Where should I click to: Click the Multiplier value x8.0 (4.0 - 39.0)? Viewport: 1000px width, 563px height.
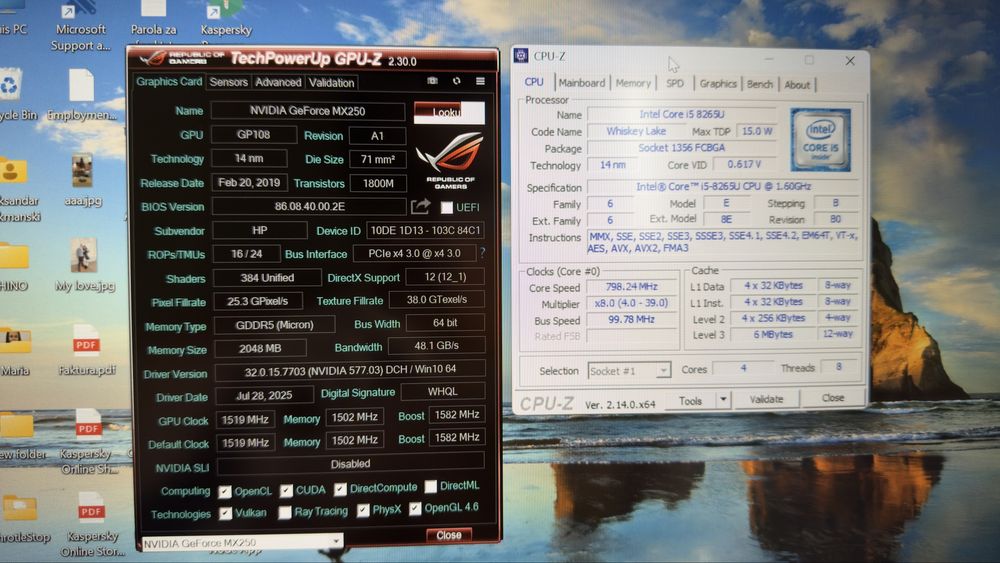[631, 303]
